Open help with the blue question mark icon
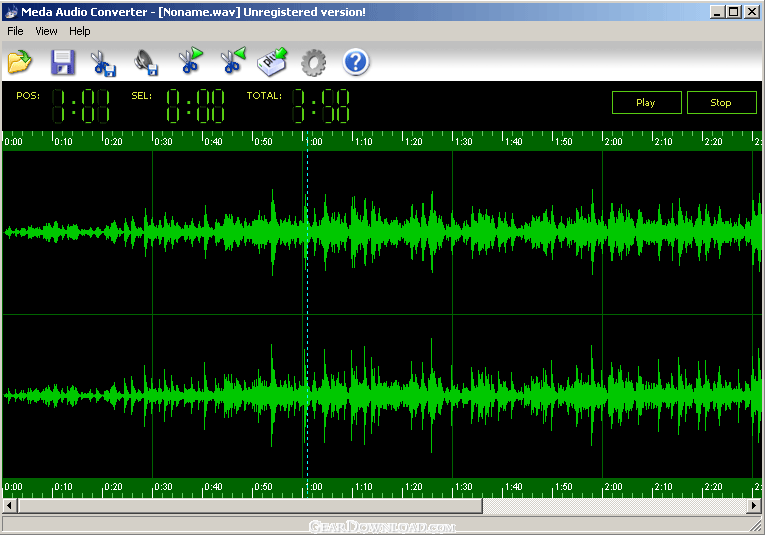765x535 pixels. click(x=356, y=62)
